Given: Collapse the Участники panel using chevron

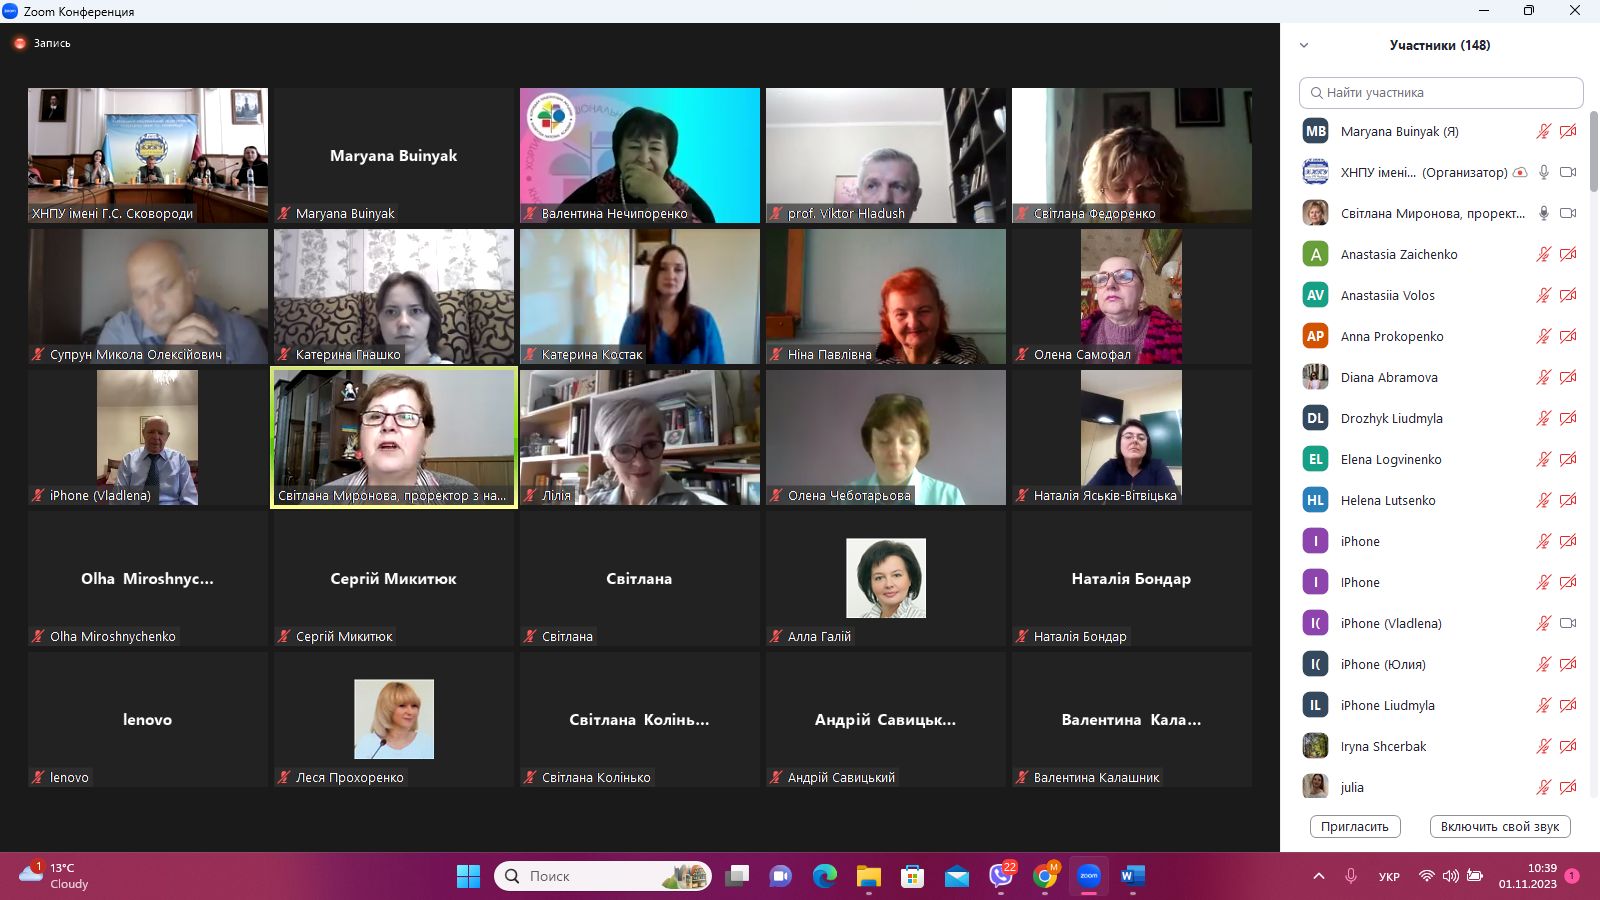Looking at the screenshot, I should click(1304, 45).
